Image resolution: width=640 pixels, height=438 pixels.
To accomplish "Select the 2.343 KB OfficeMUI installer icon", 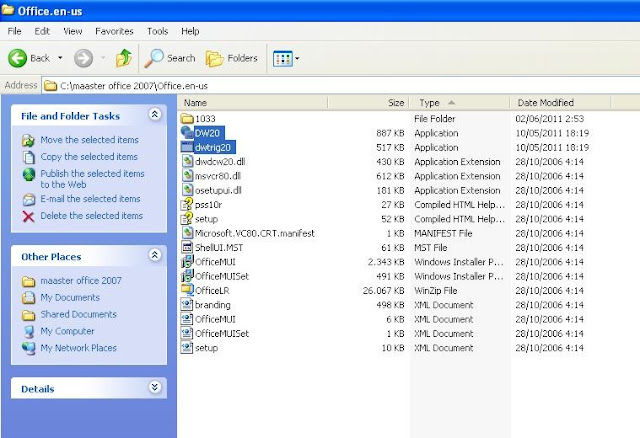I will point(187,261).
